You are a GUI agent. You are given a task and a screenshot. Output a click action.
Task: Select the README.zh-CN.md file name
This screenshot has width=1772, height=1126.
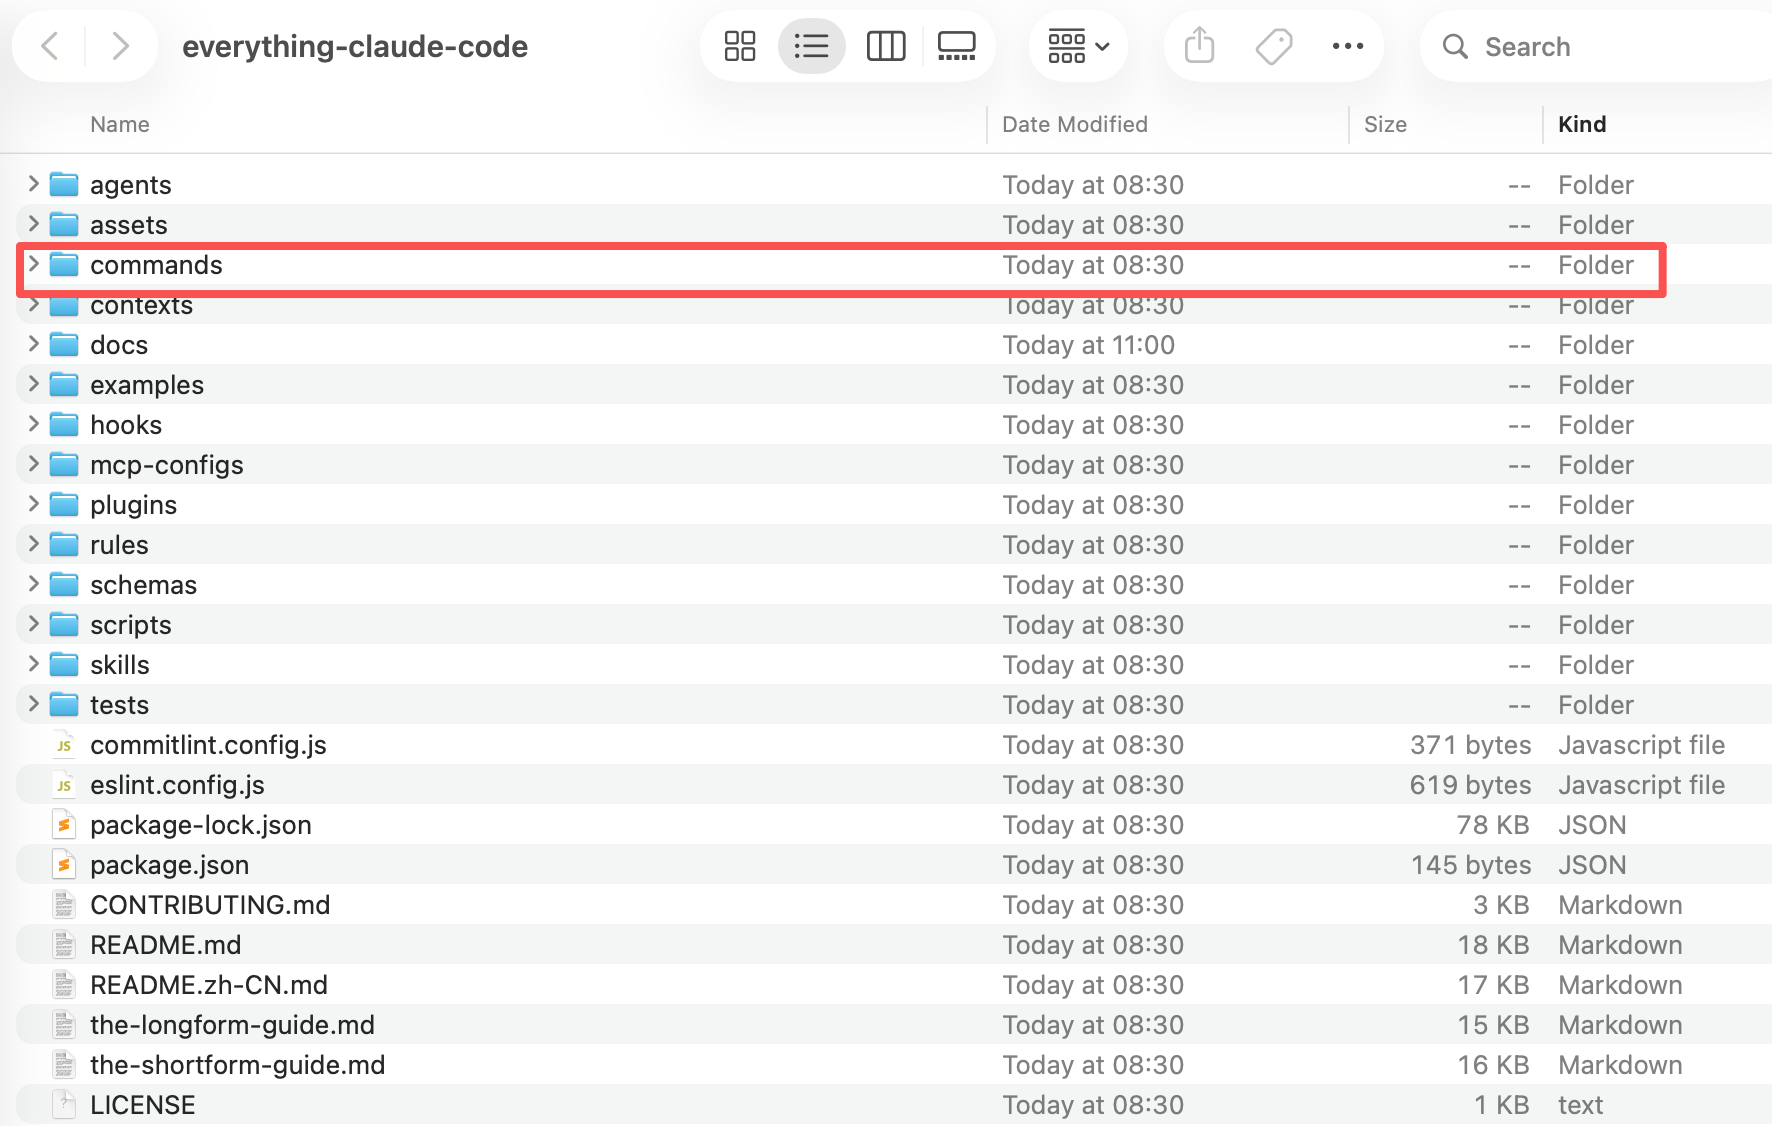point(209,985)
